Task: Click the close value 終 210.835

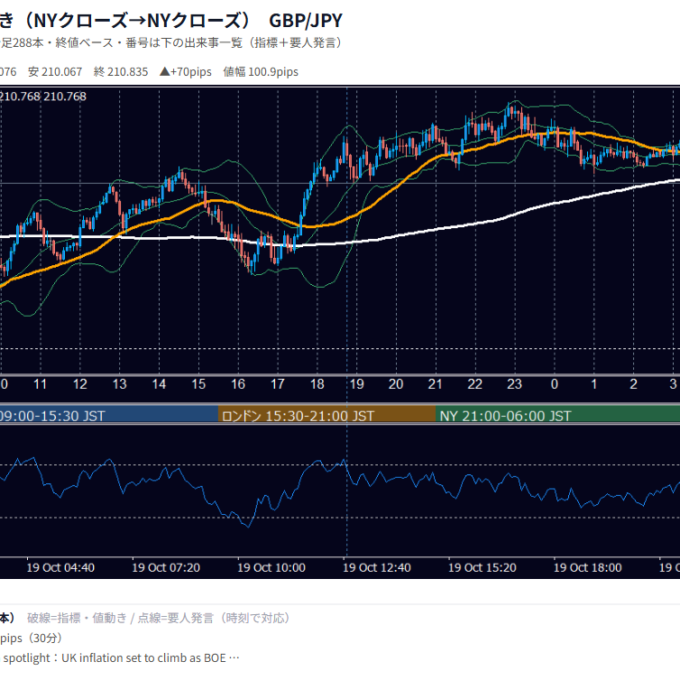Action: pyautogui.click(x=121, y=72)
